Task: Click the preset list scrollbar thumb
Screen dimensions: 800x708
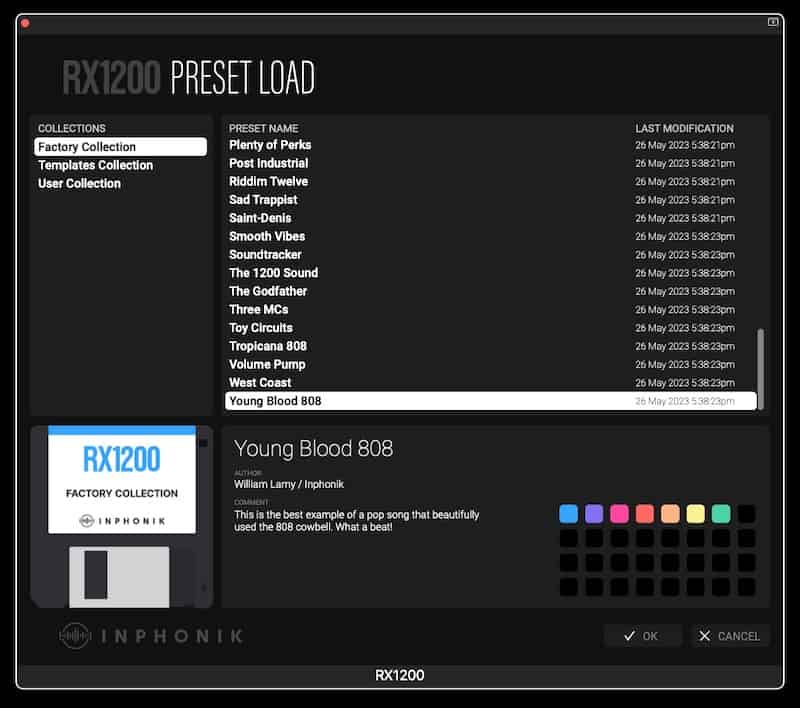Action: [x=761, y=369]
